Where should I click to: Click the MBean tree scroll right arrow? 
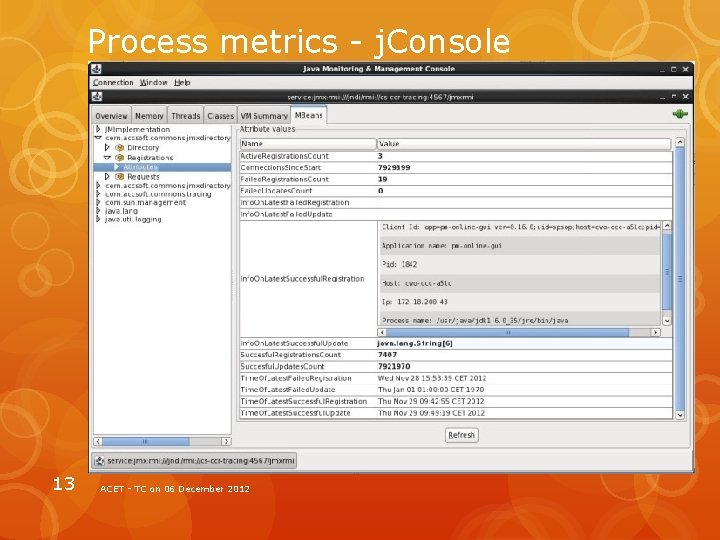226,441
